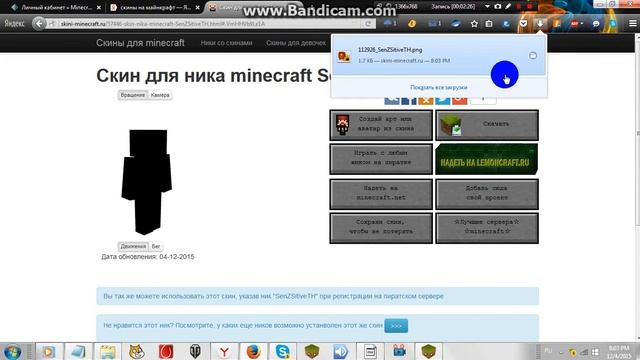Image resolution: width=640 pixels, height=360 pixels.
Task: Click 'Показать все загрузки' link
Action: pos(438,87)
